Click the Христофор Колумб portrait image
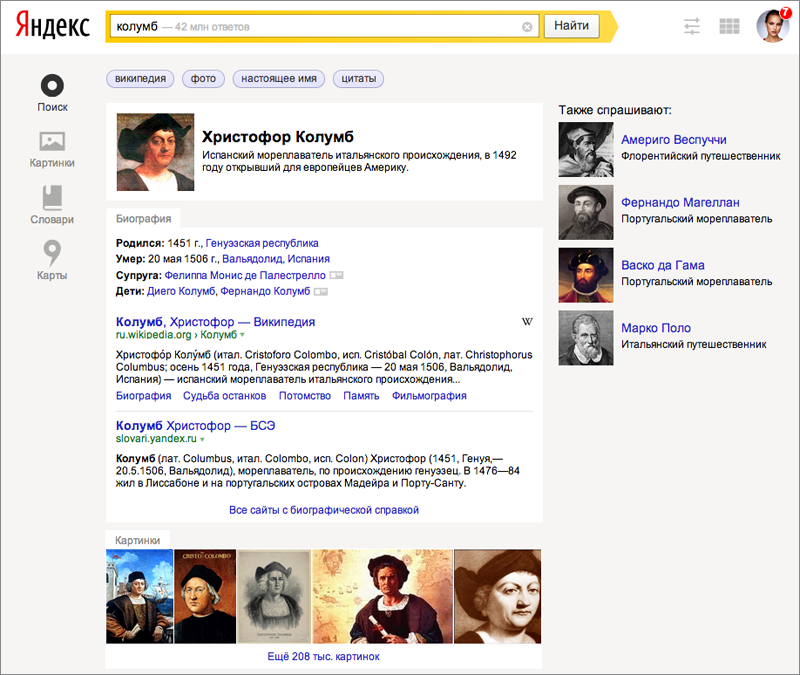Viewport: 800px width, 675px height. click(x=155, y=152)
